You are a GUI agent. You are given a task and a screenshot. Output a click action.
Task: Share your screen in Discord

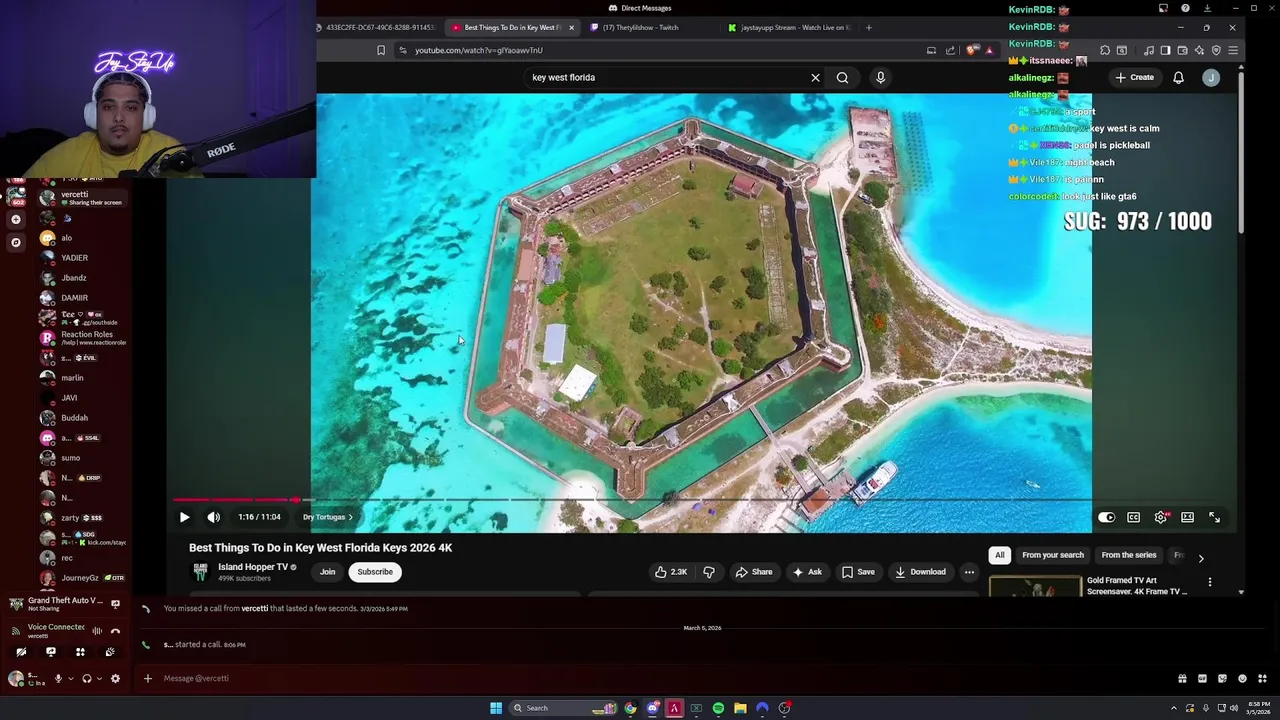coord(51,652)
